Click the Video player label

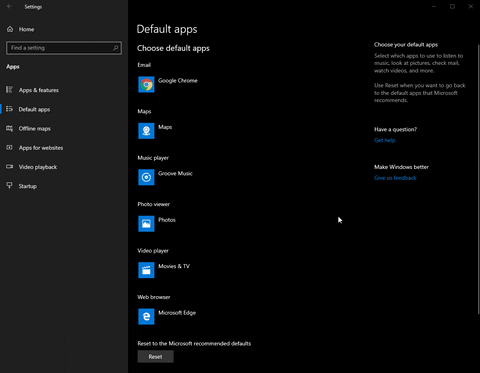click(x=153, y=251)
